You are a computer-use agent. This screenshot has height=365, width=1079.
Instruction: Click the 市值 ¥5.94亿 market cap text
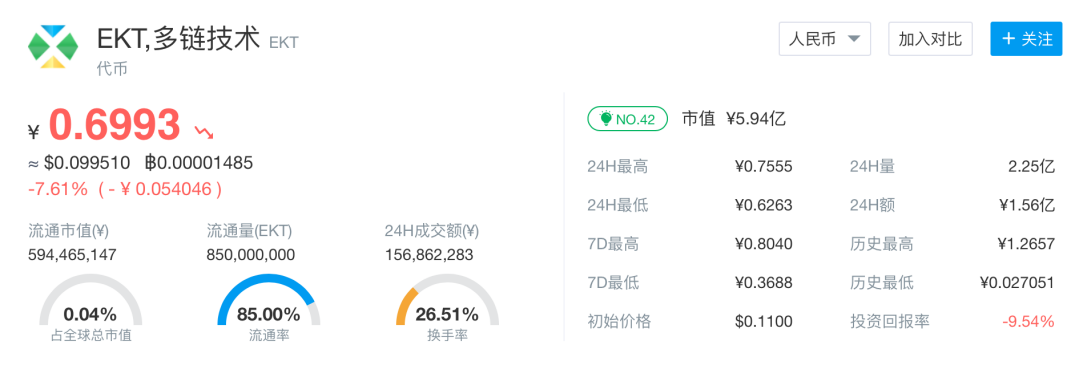734,119
